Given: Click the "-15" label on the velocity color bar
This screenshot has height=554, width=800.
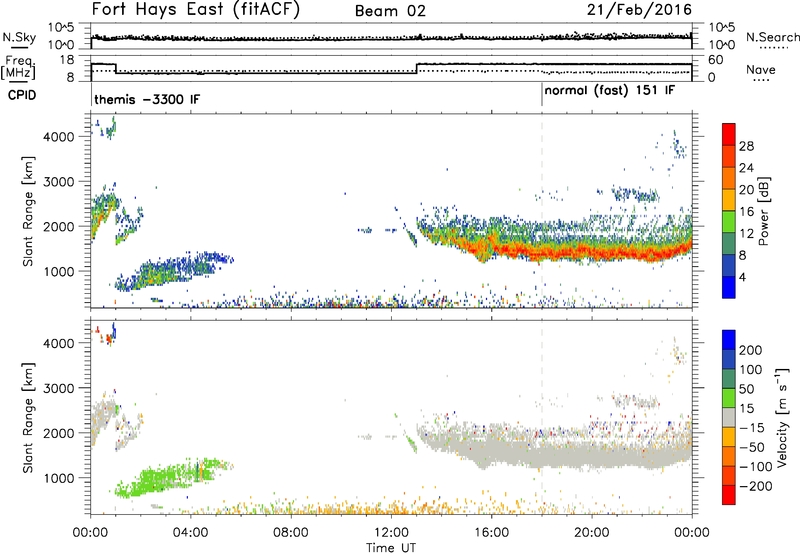Looking at the screenshot, I should (x=751, y=428).
